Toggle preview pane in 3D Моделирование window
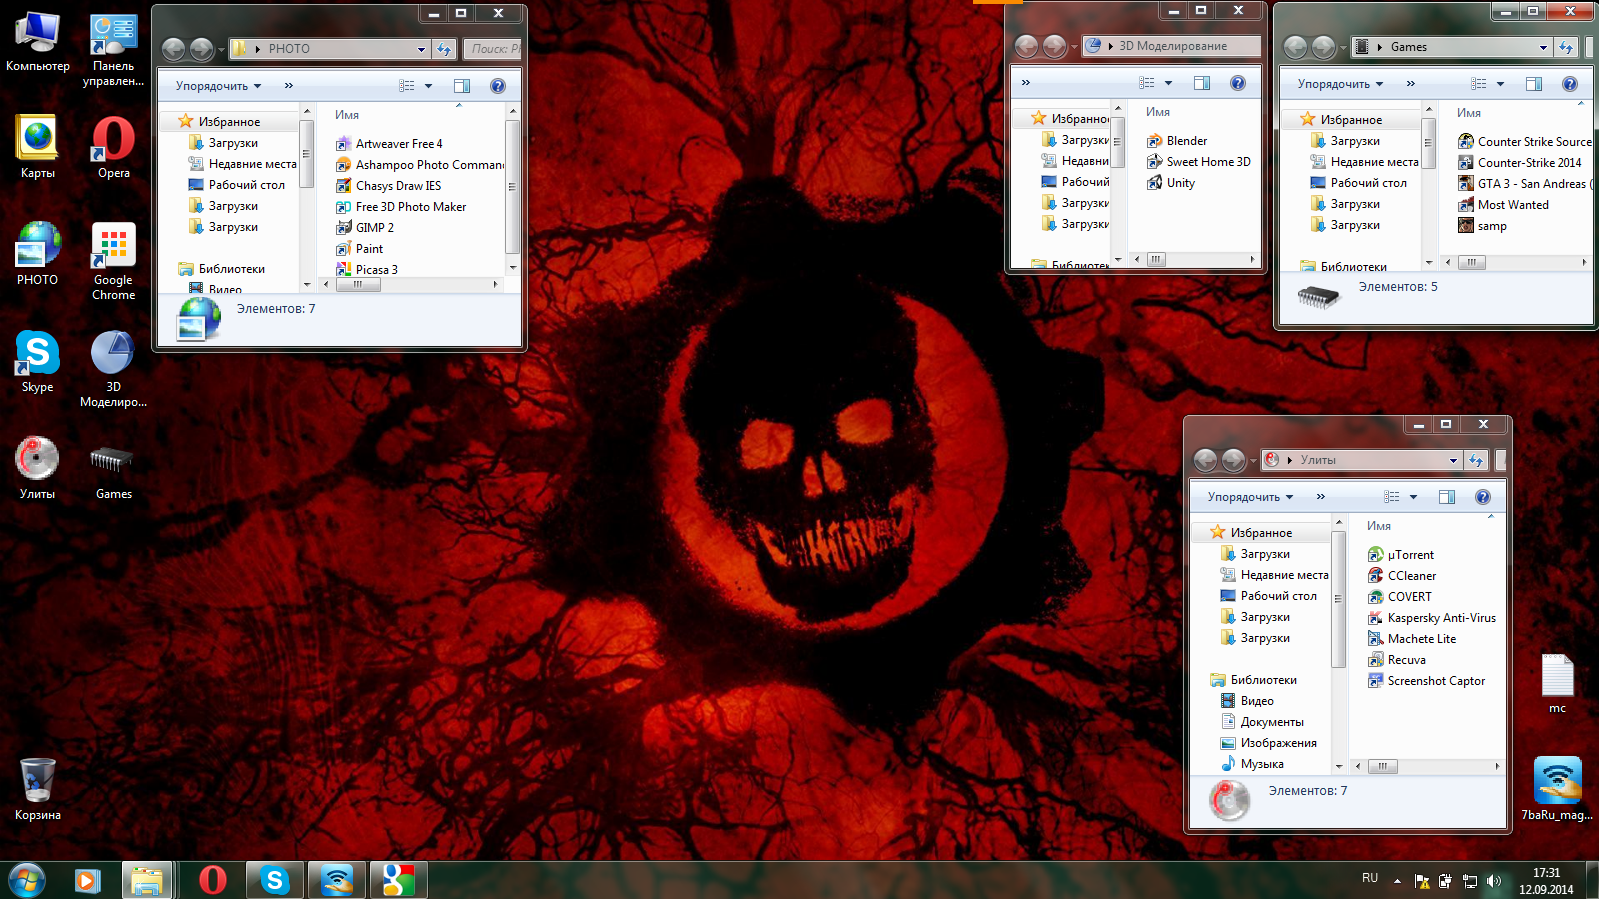Image resolution: width=1599 pixels, height=899 pixels. point(1201,83)
